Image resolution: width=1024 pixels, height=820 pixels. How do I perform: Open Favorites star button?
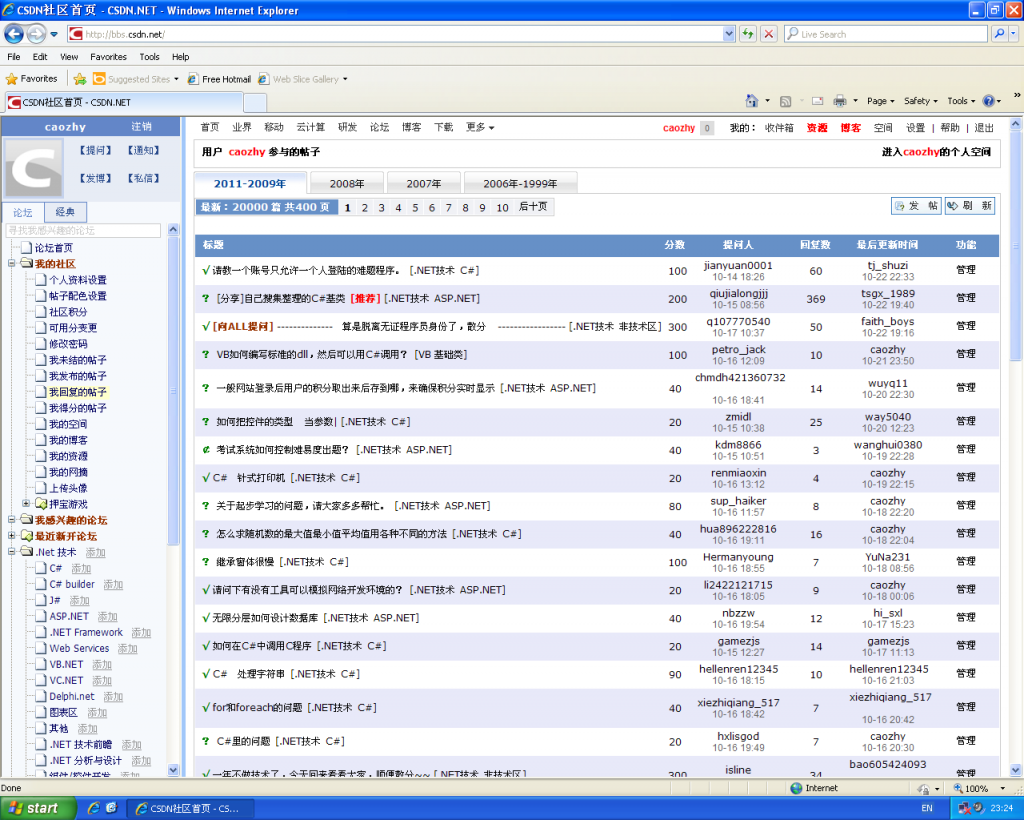(x=32, y=79)
